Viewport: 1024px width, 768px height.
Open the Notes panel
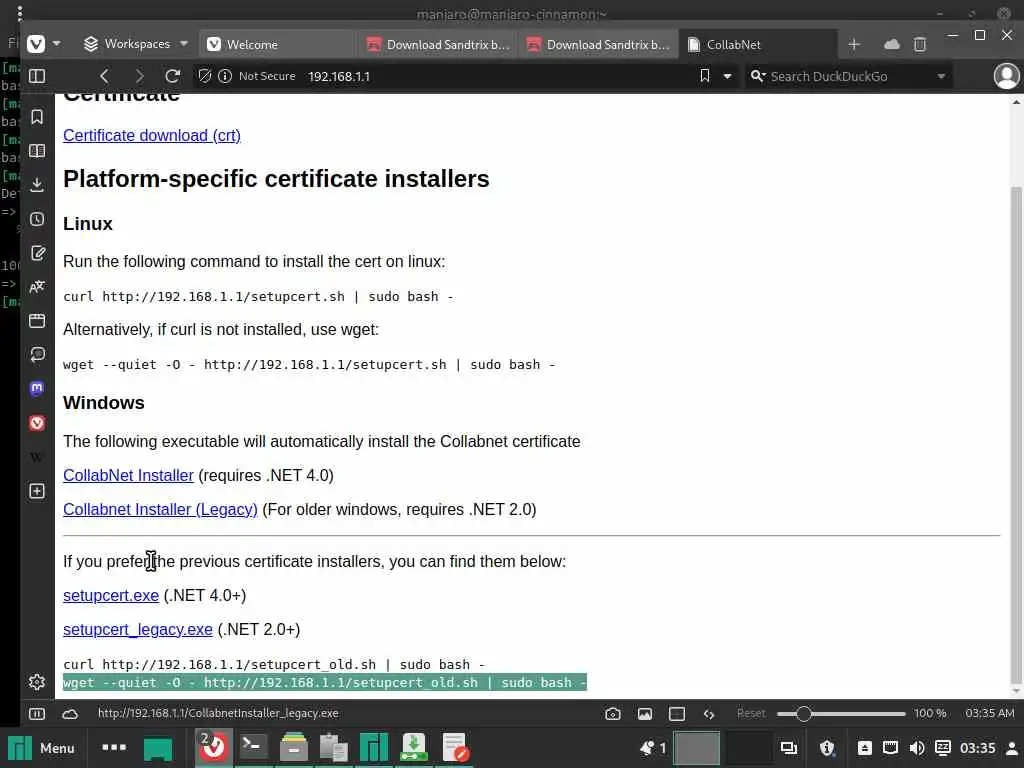[x=37, y=253]
